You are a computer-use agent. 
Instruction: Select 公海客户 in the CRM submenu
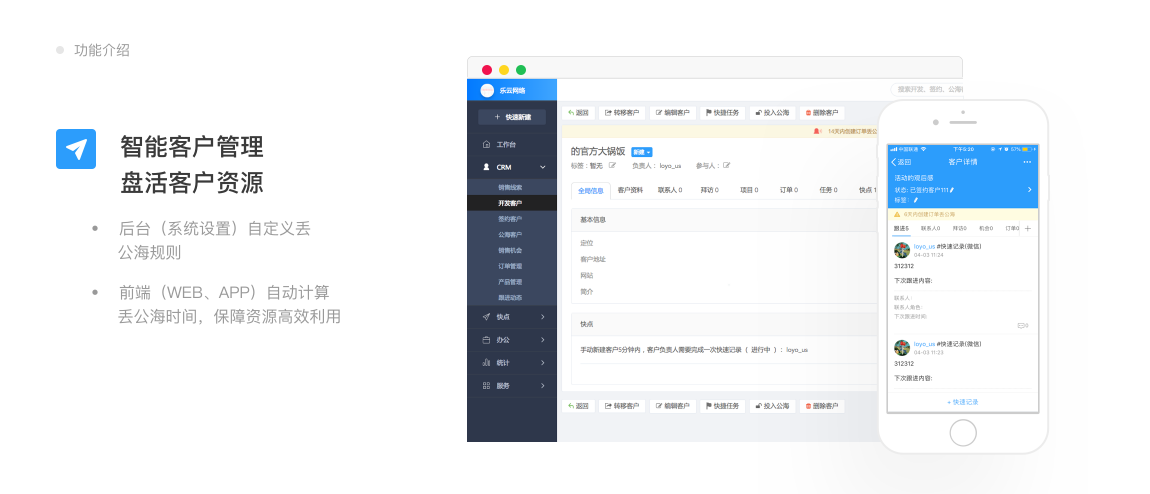[x=510, y=235]
